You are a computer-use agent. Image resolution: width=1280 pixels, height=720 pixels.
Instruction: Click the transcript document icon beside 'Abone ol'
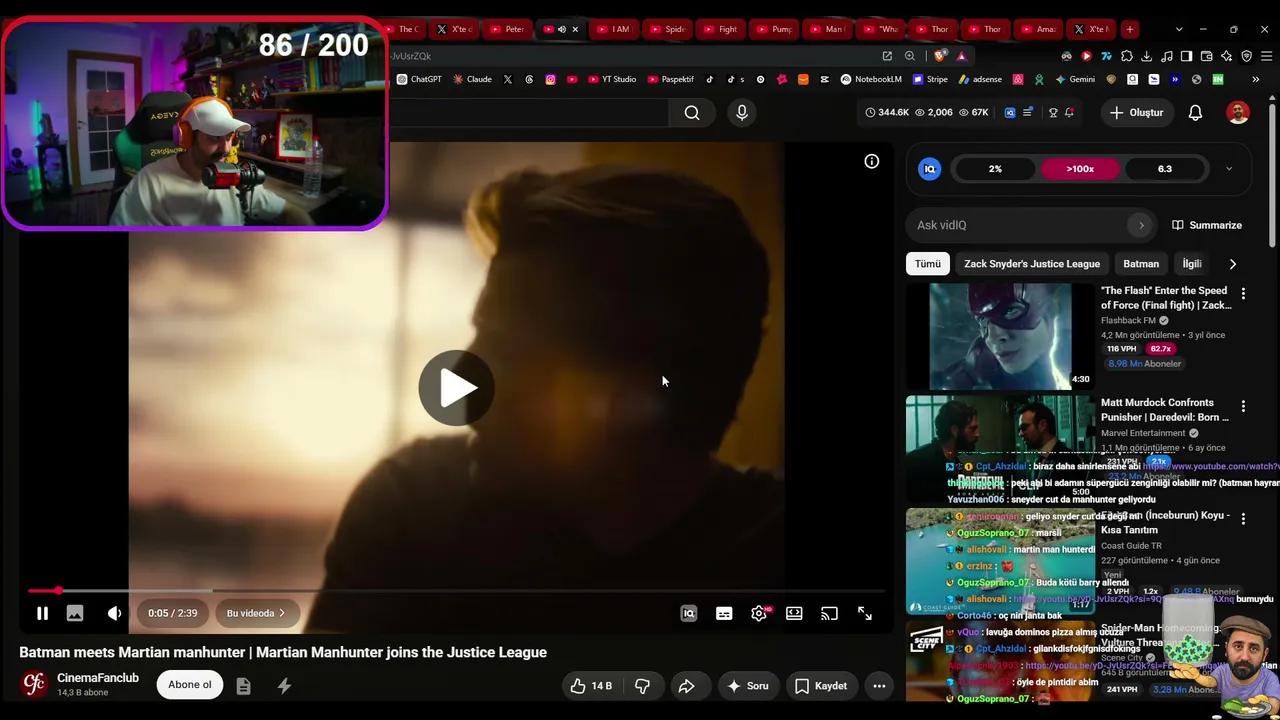243,686
